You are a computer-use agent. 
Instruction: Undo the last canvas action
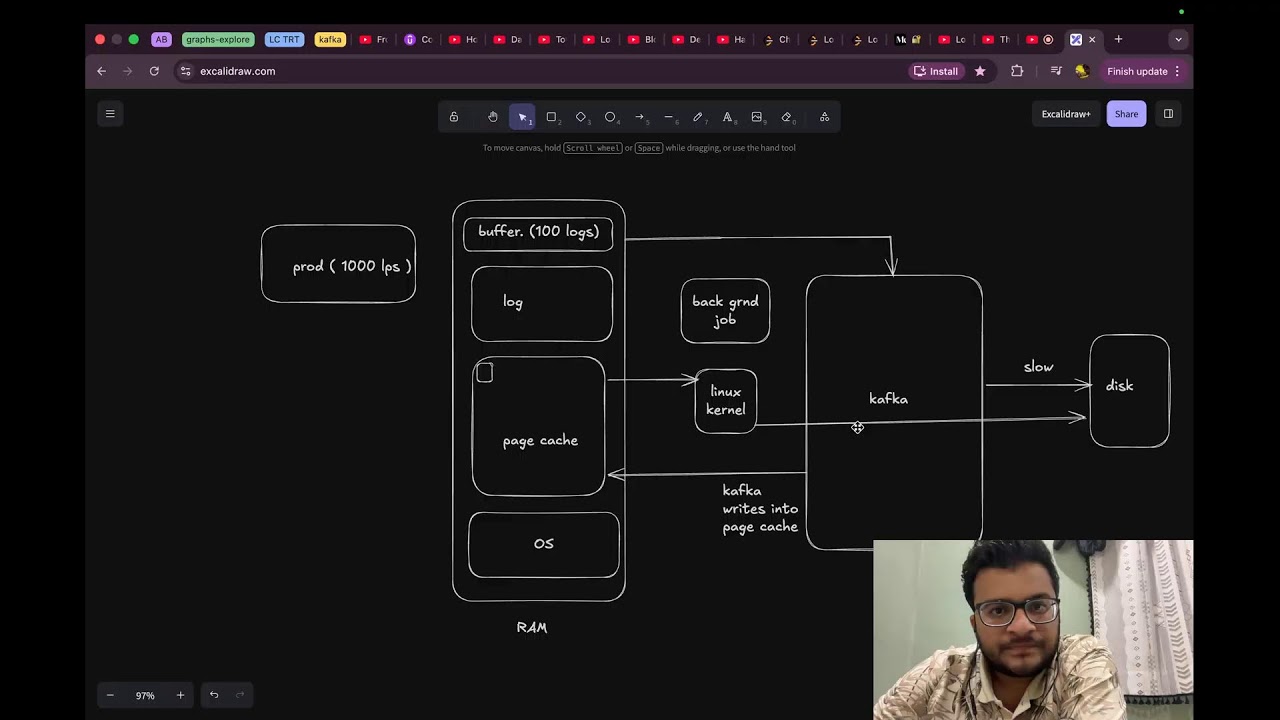click(214, 695)
